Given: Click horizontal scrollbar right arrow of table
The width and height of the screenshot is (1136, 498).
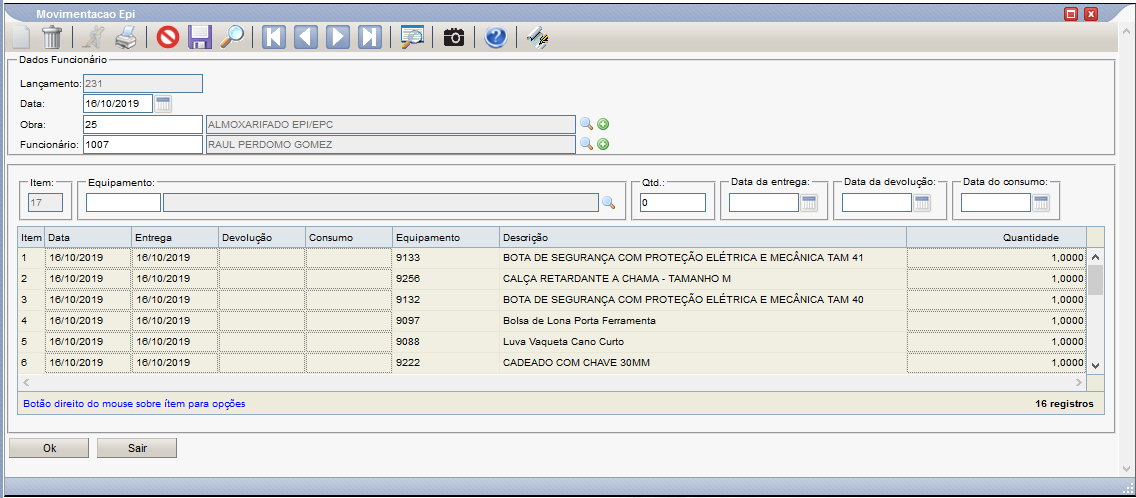Looking at the screenshot, I should tap(1079, 382).
